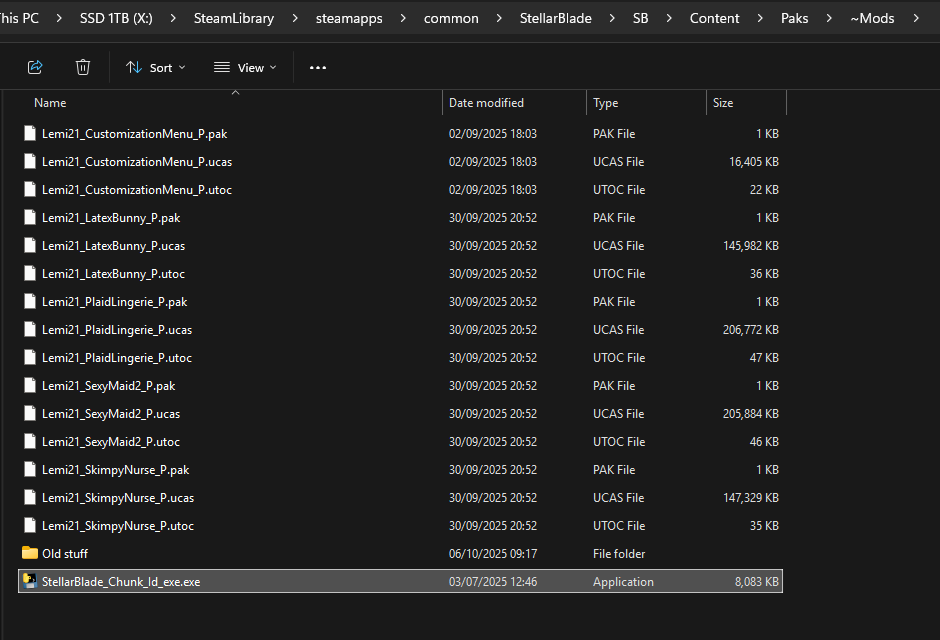Select StellarBlade_Chunk_Id_exe.exe file name
This screenshot has height=640, width=940.
[x=121, y=582]
